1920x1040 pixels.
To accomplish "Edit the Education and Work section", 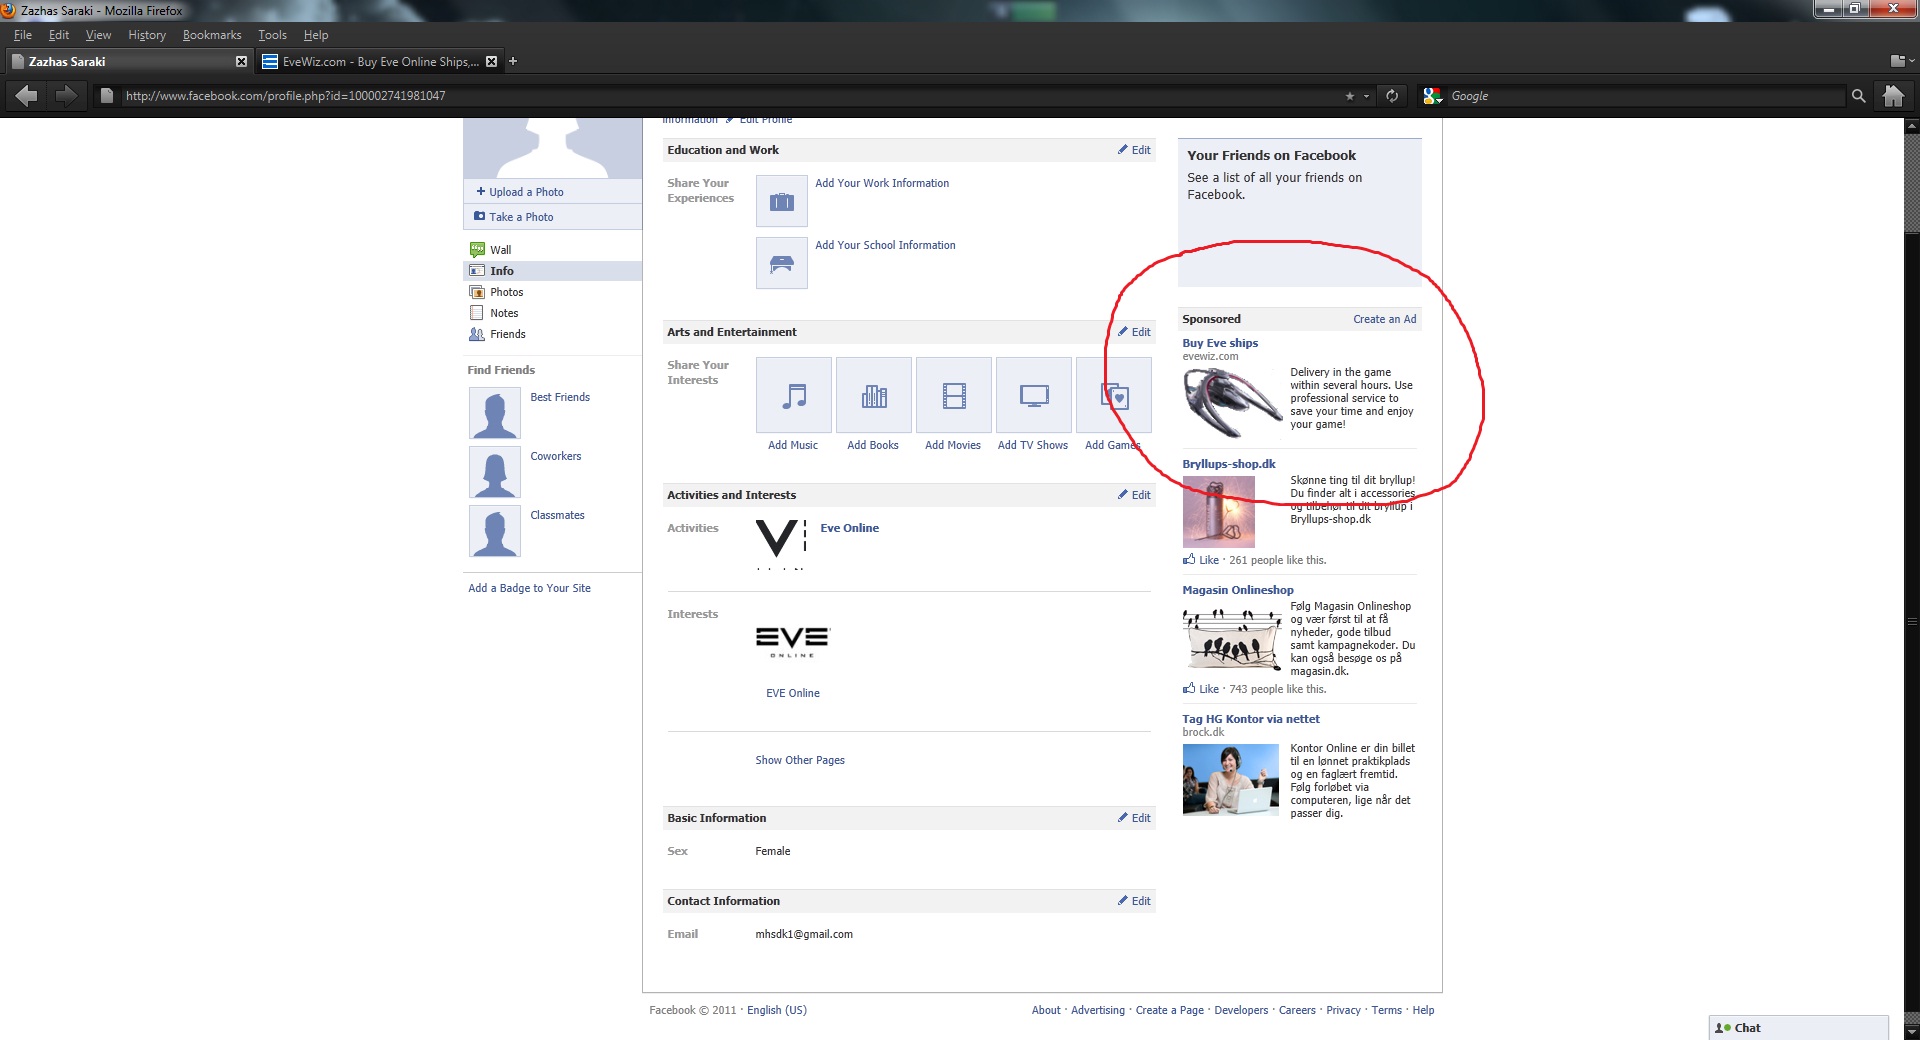I will (1134, 150).
